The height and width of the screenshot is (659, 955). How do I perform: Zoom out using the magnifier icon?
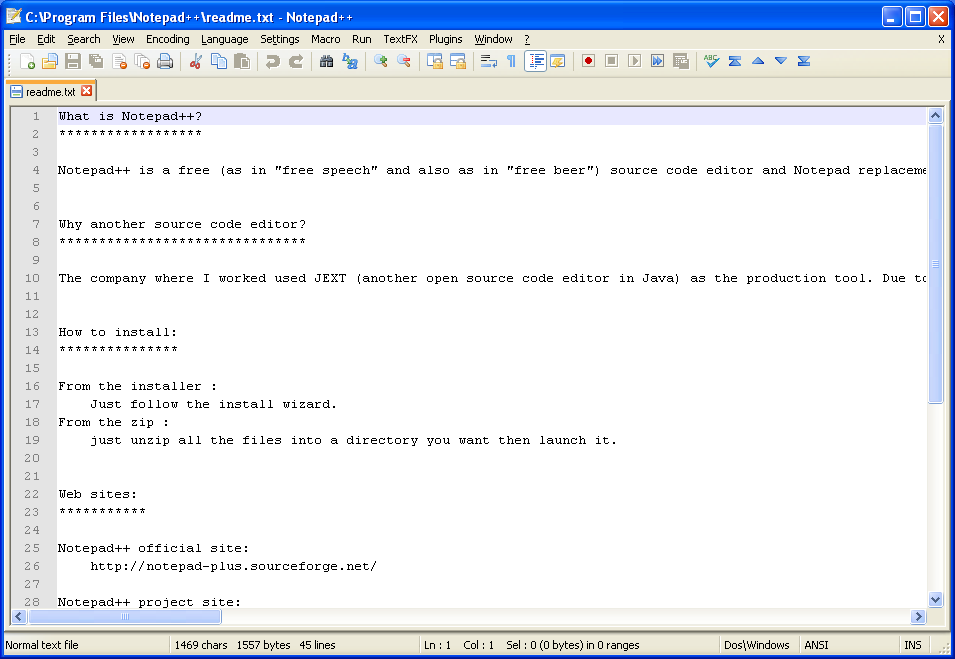tap(405, 60)
